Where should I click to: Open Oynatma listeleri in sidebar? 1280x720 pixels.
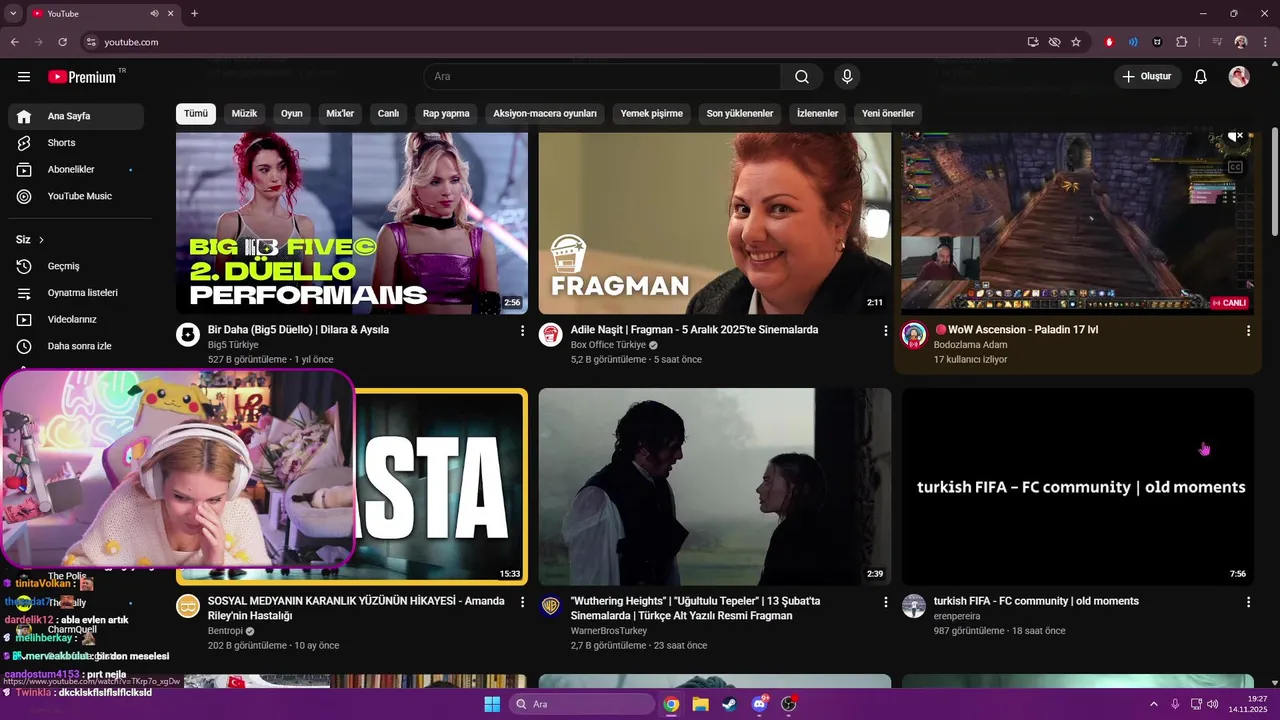click(76, 293)
